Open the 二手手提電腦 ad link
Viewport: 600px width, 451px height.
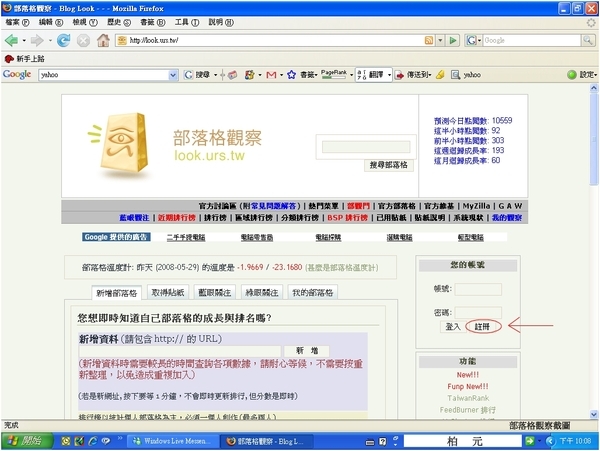[x=186, y=238]
